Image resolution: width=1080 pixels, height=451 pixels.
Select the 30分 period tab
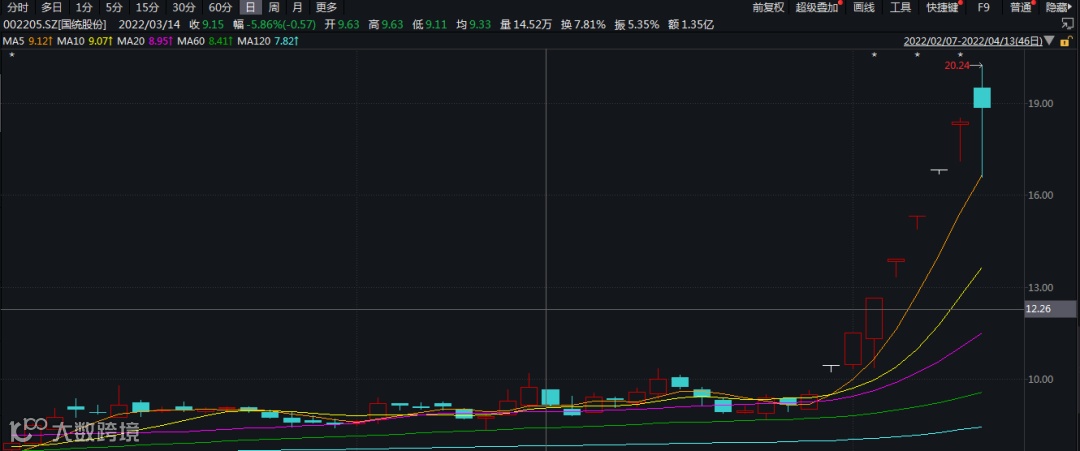click(183, 8)
